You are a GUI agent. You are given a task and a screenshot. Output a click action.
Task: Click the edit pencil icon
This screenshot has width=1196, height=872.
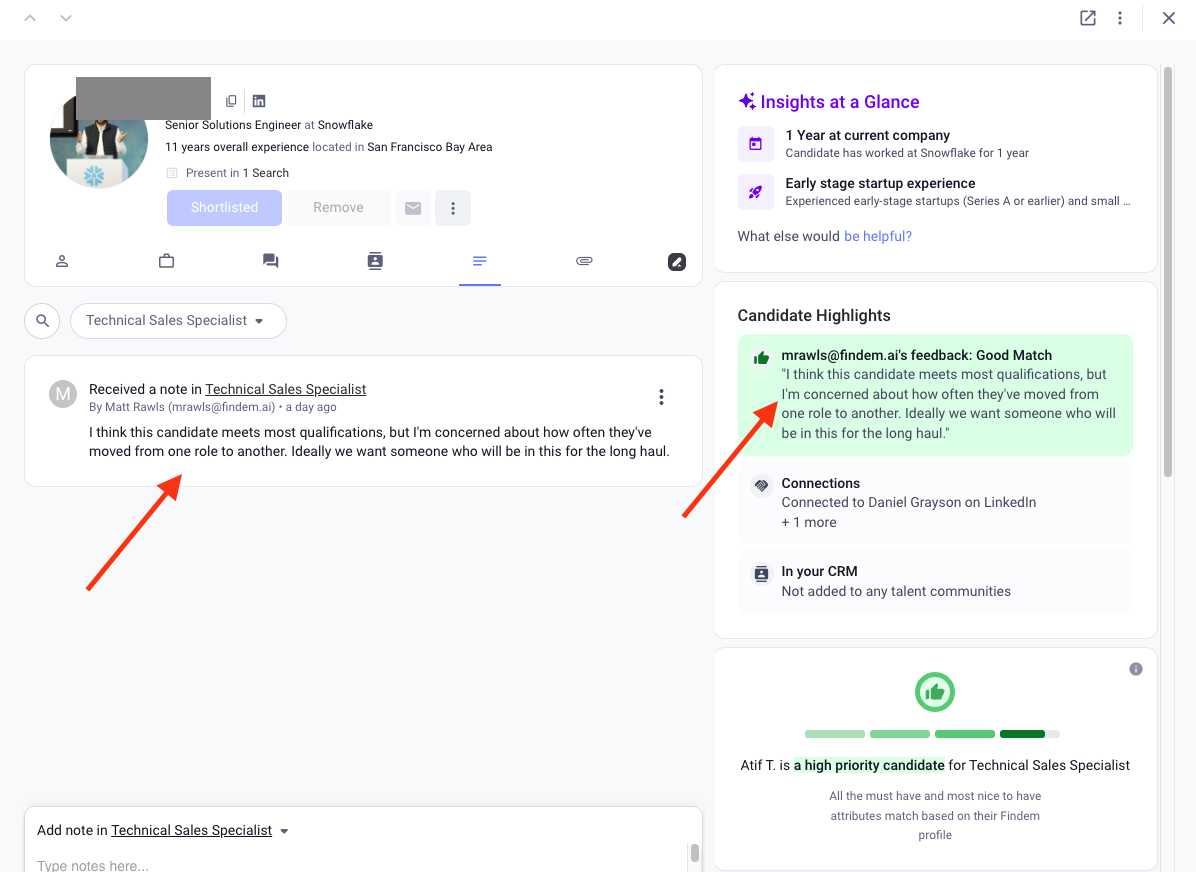pyautogui.click(x=677, y=262)
